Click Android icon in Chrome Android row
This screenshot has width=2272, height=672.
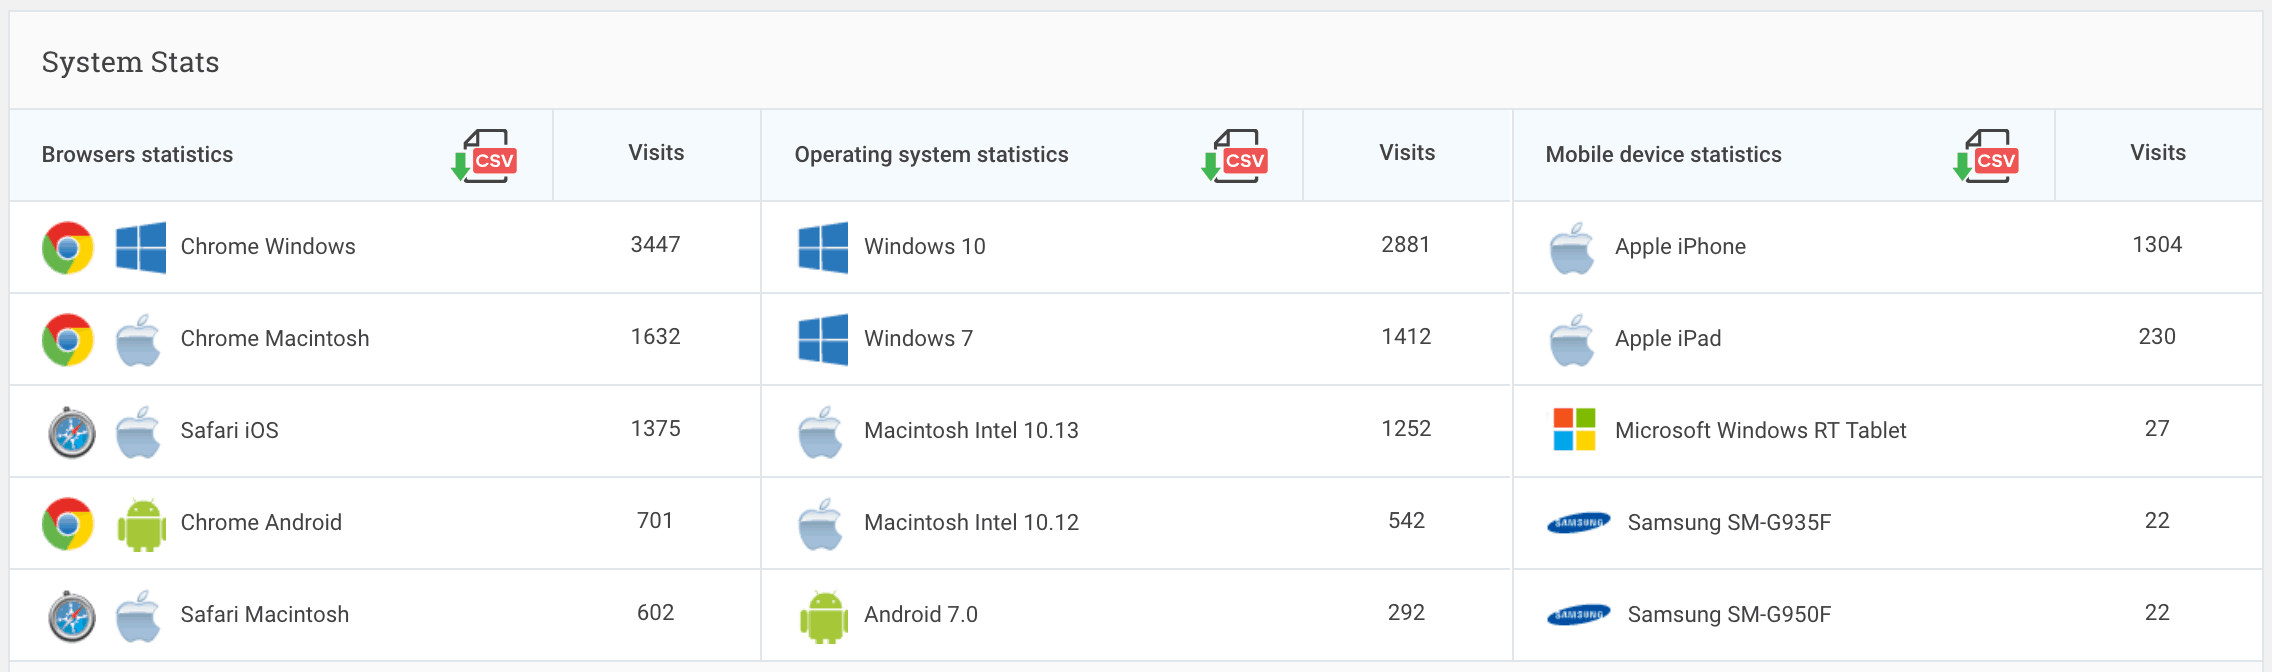point(142,524)
